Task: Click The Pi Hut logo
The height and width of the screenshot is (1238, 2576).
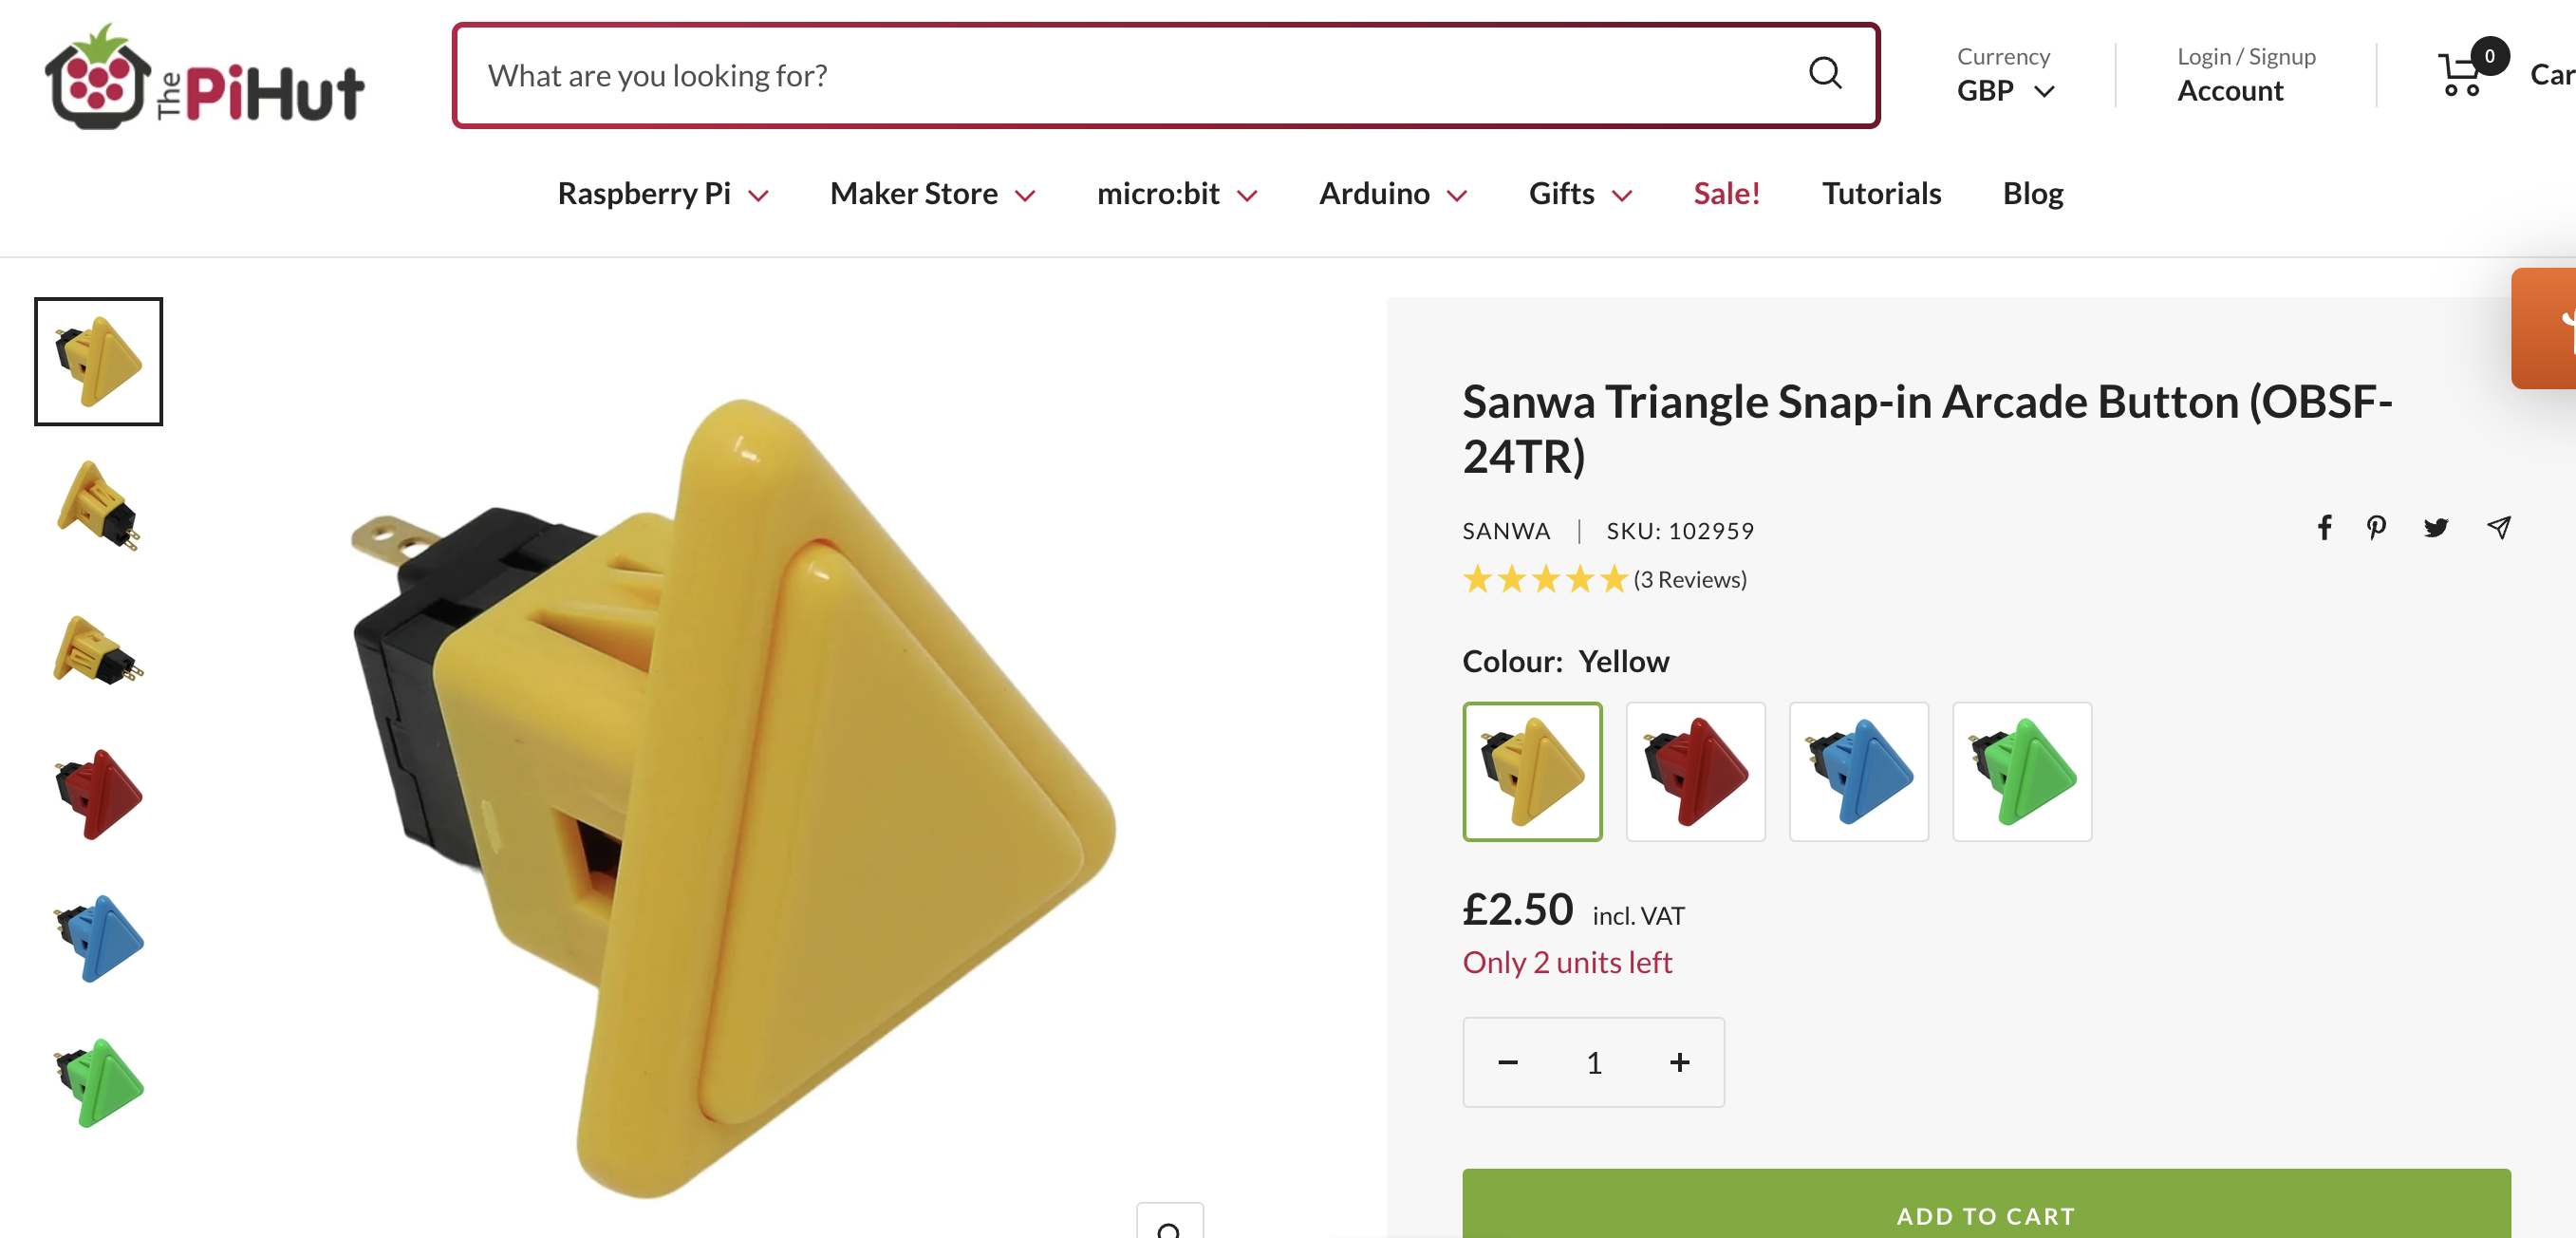Action: [x=205, y=78]
